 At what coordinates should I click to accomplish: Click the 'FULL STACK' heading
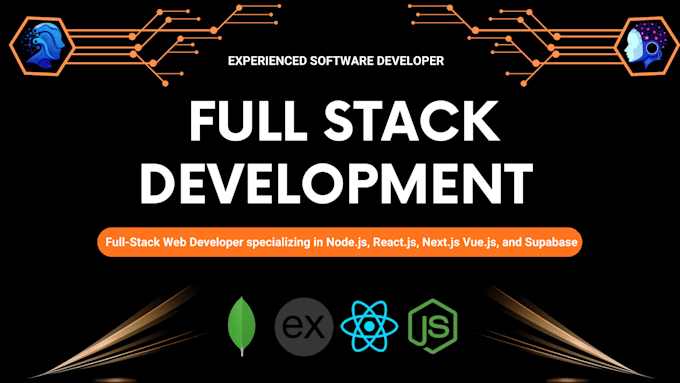coord(344,121)
